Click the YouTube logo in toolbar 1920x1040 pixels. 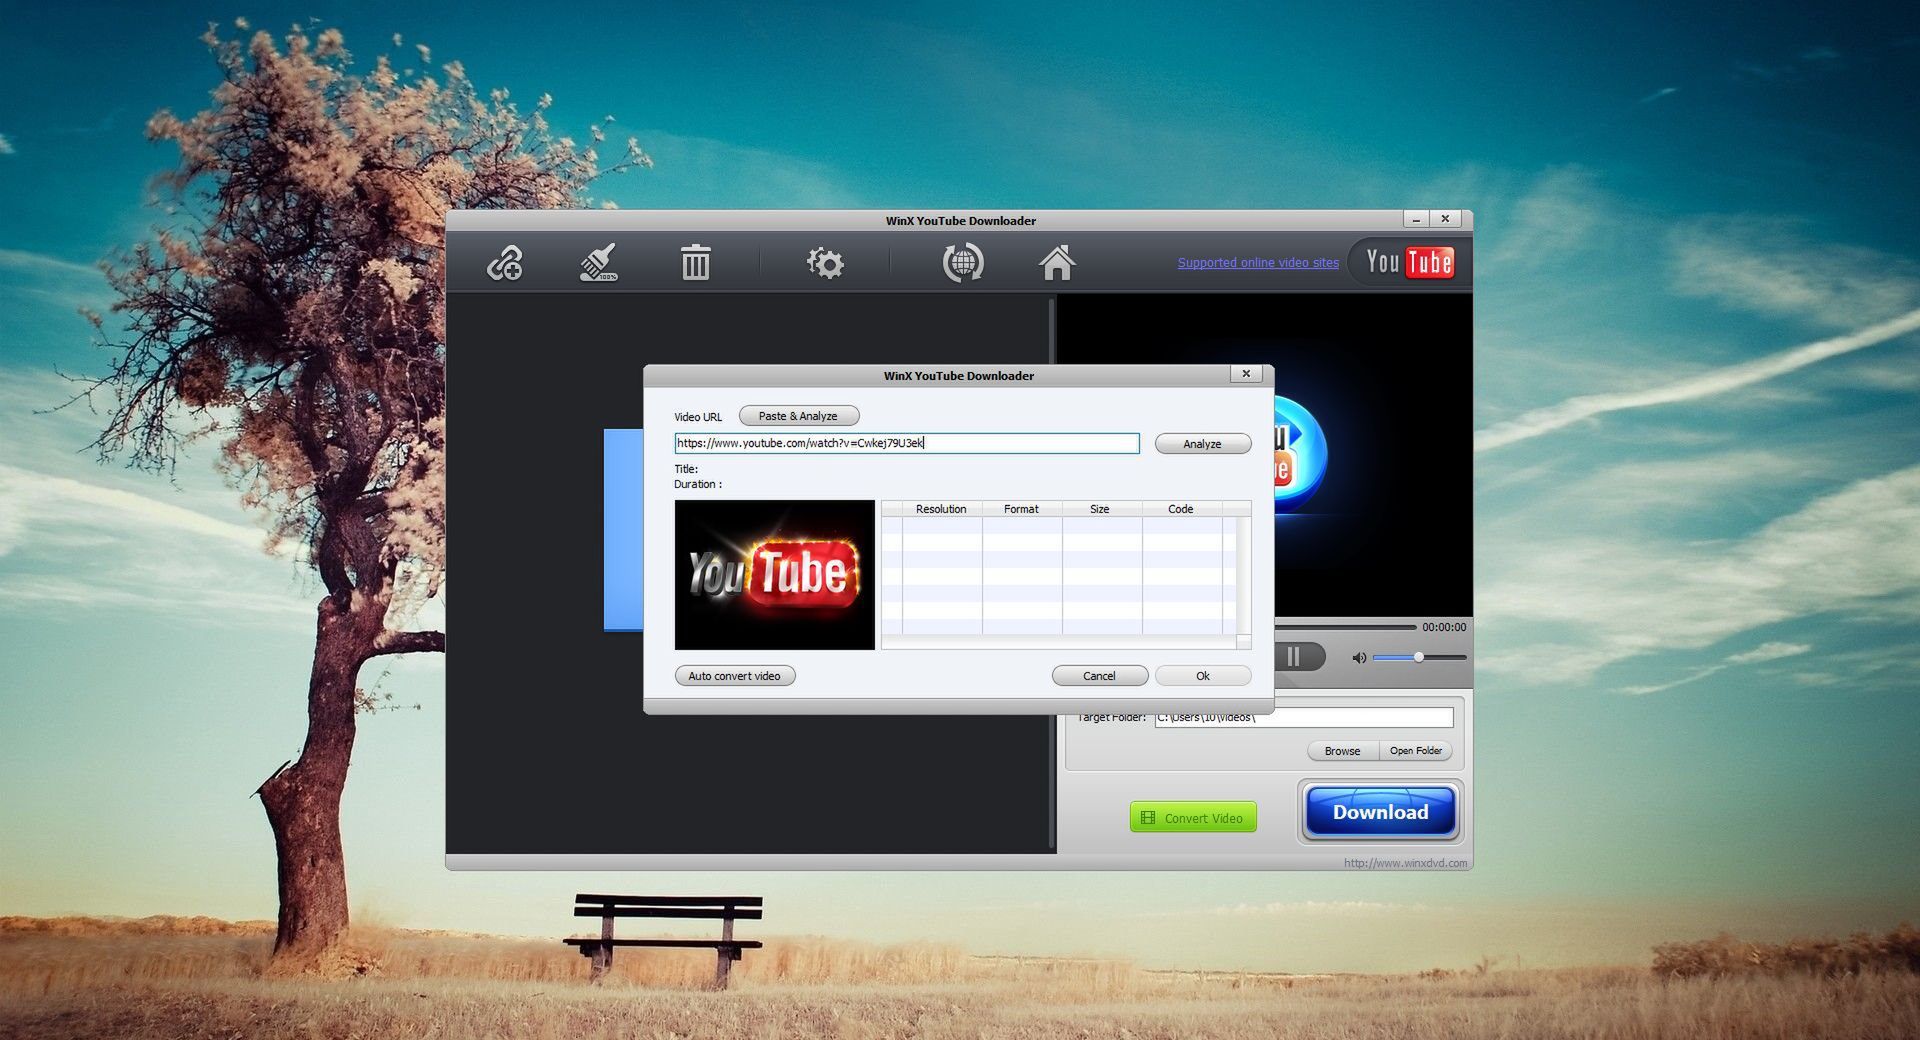1409,262
